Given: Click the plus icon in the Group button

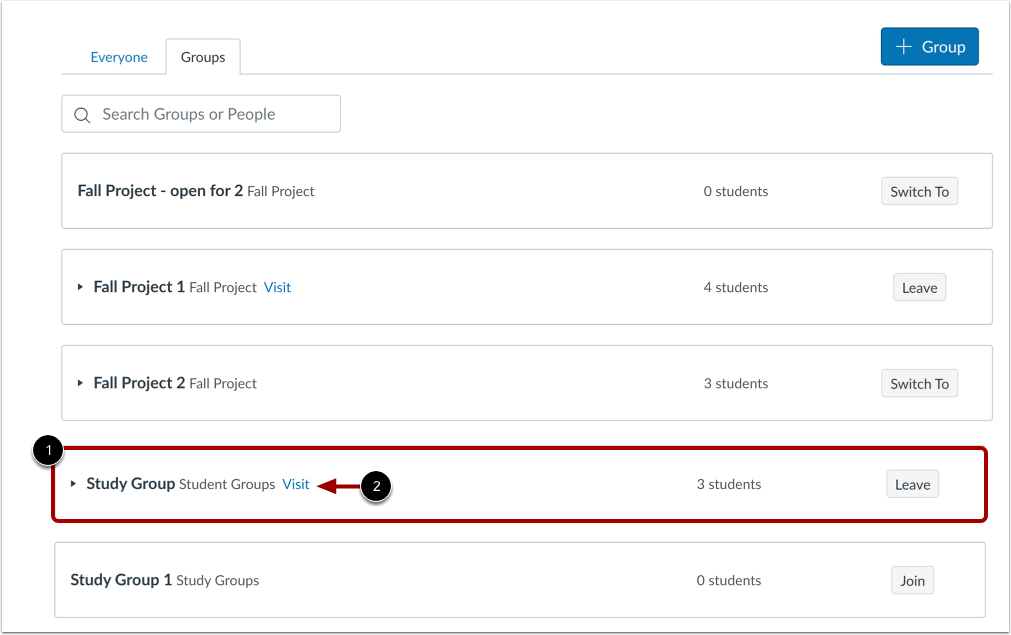Looking at the screenshot, I should pyautogui.click(x=905, y=46).
